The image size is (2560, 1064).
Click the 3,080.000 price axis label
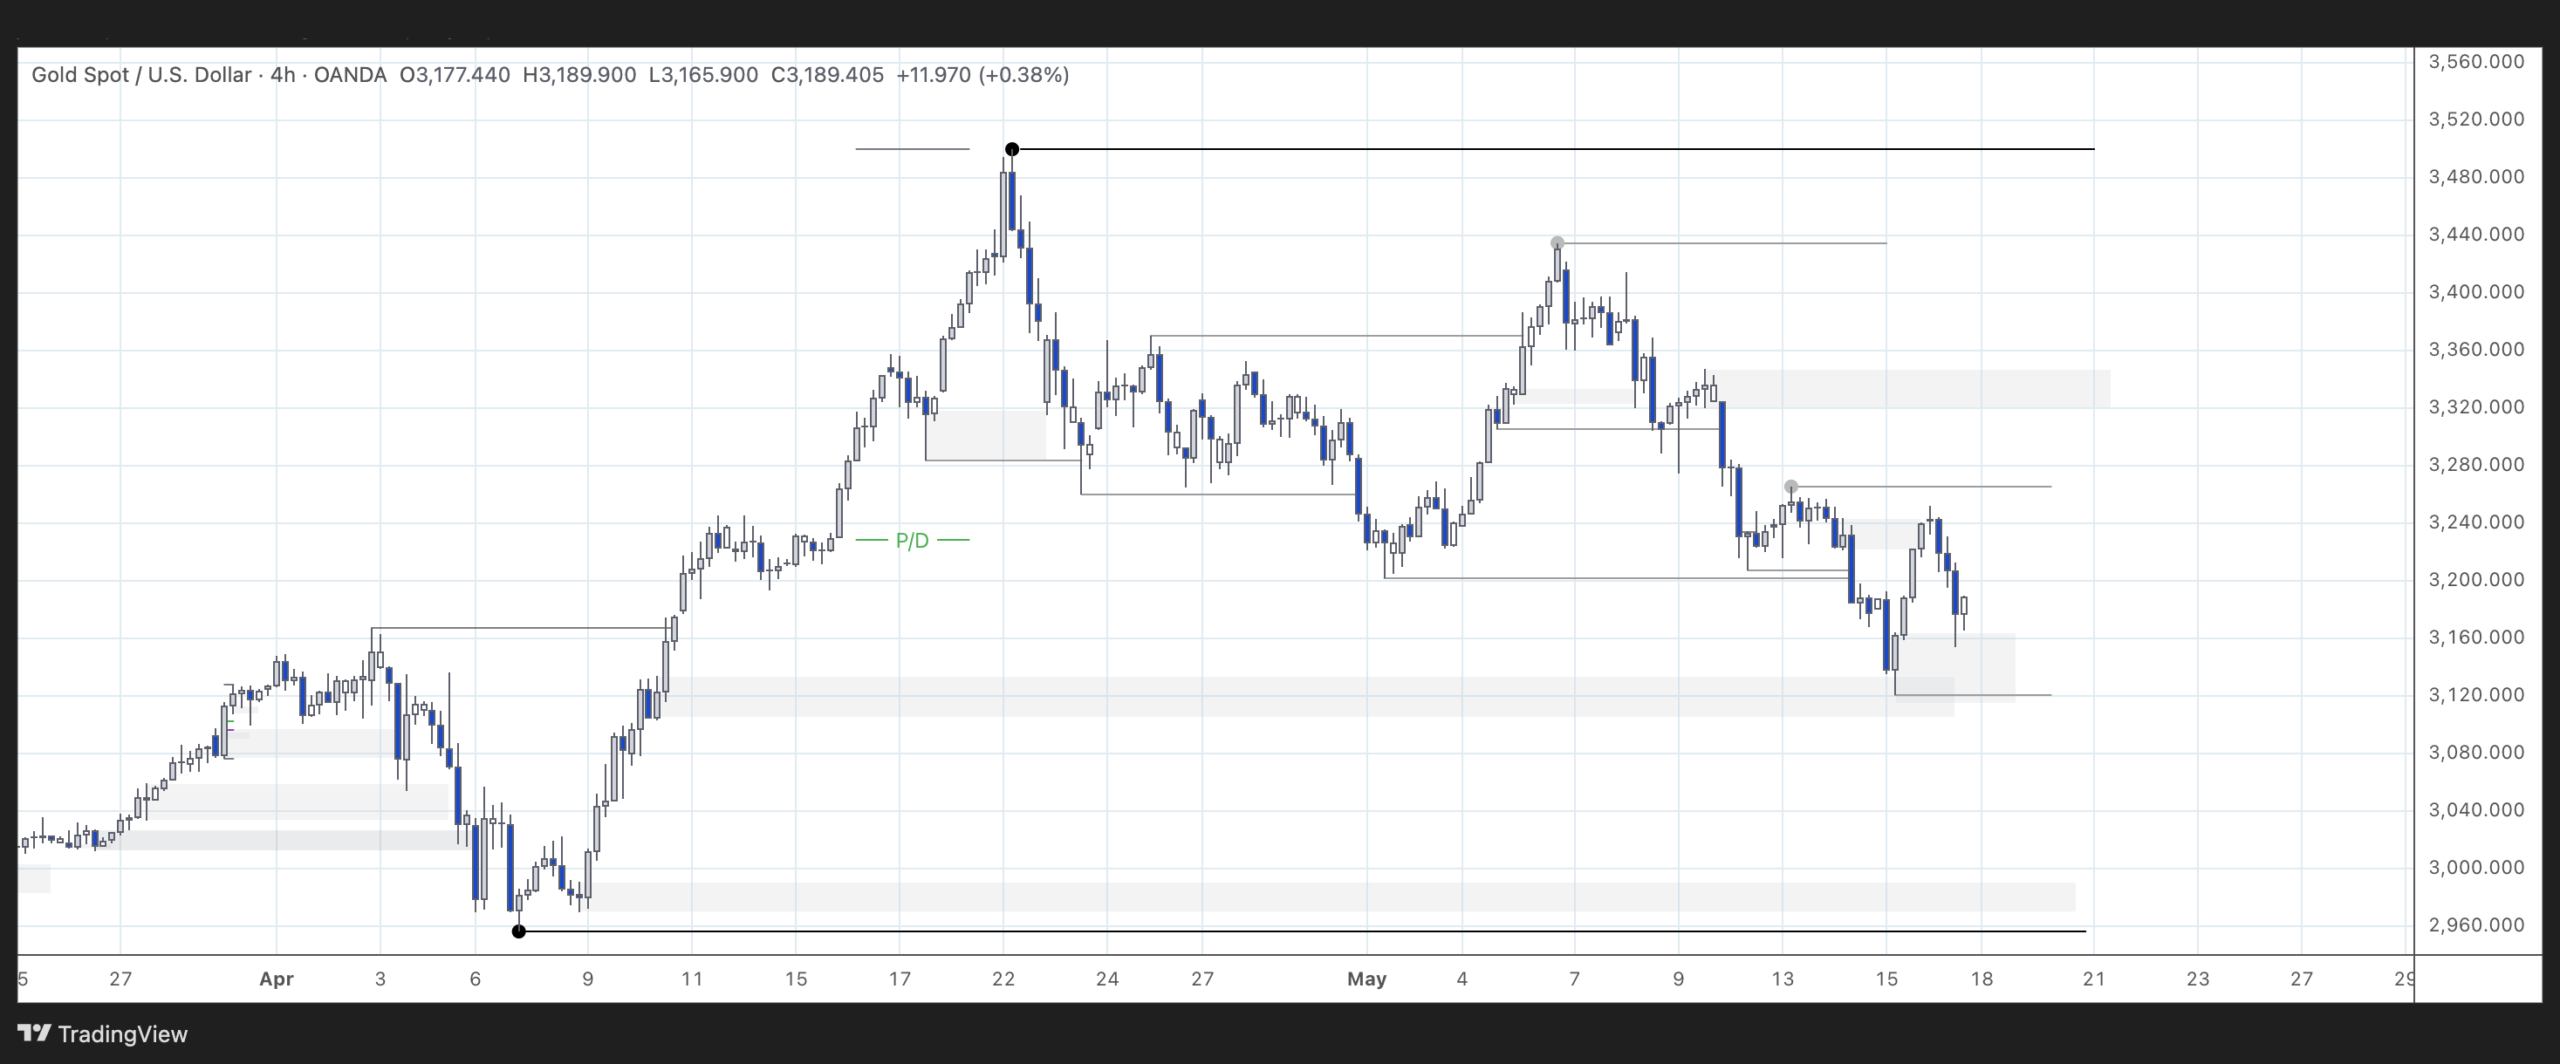coord(2476,752)
